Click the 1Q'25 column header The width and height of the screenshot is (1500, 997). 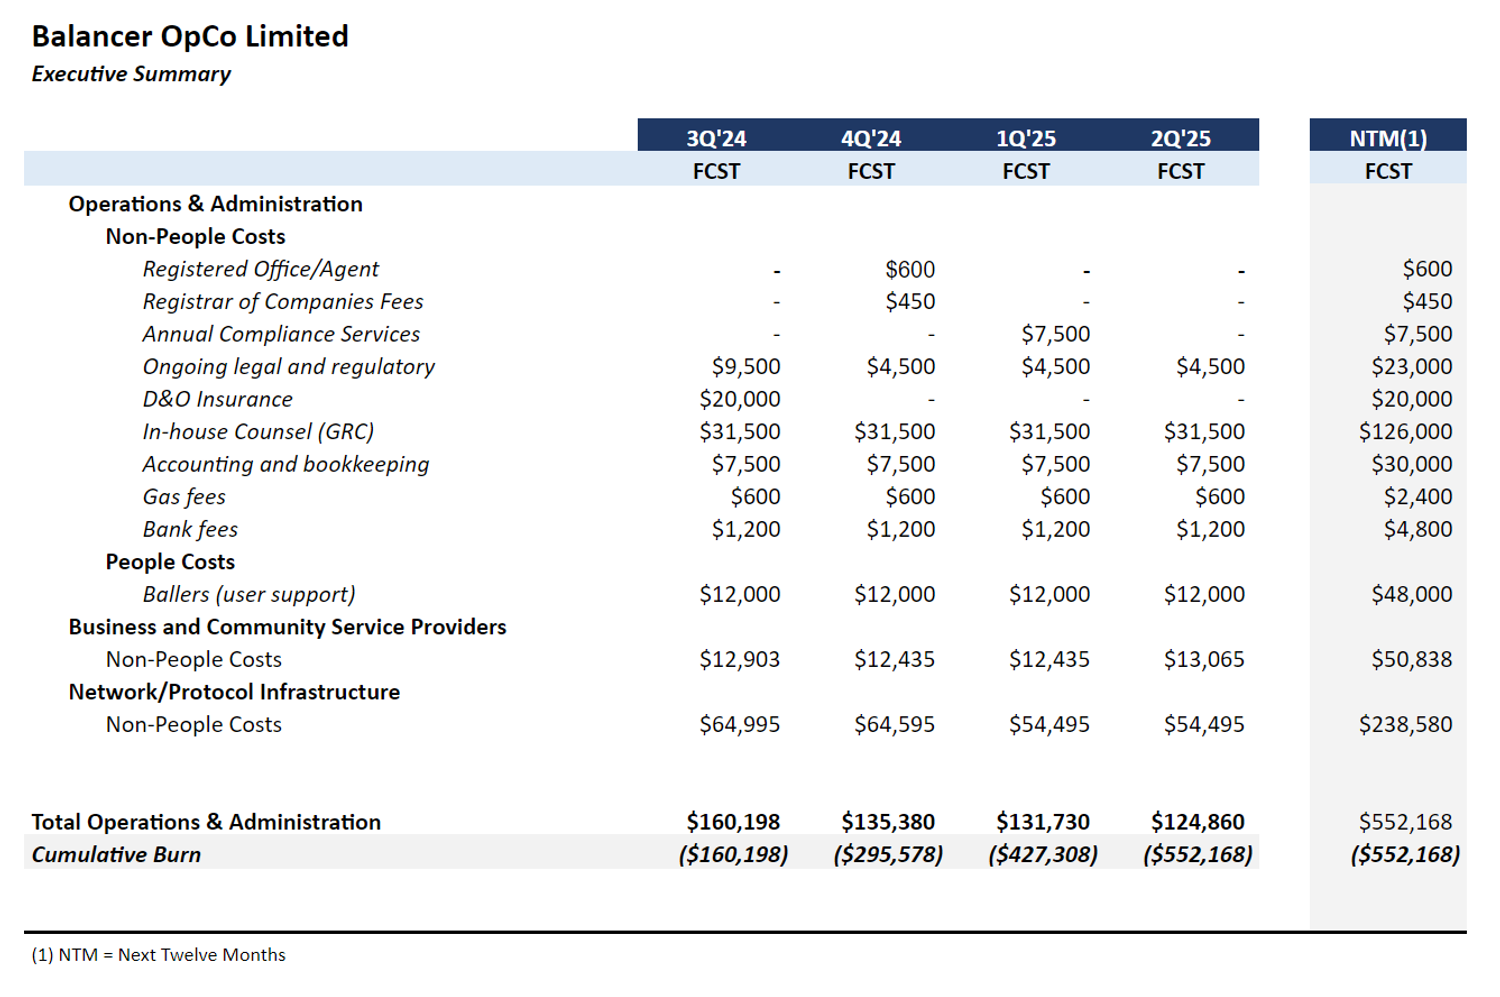coord(1026,138)
